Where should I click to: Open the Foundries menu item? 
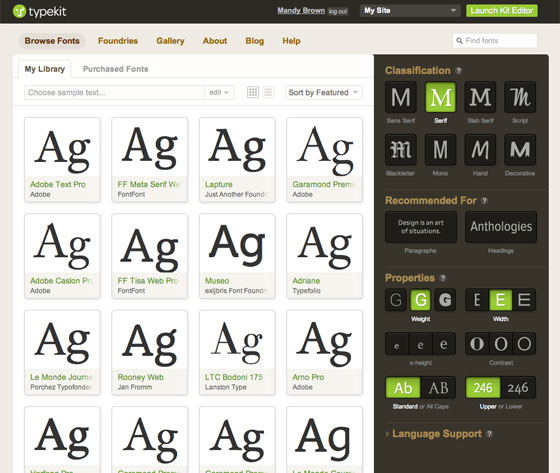(118, 41)
